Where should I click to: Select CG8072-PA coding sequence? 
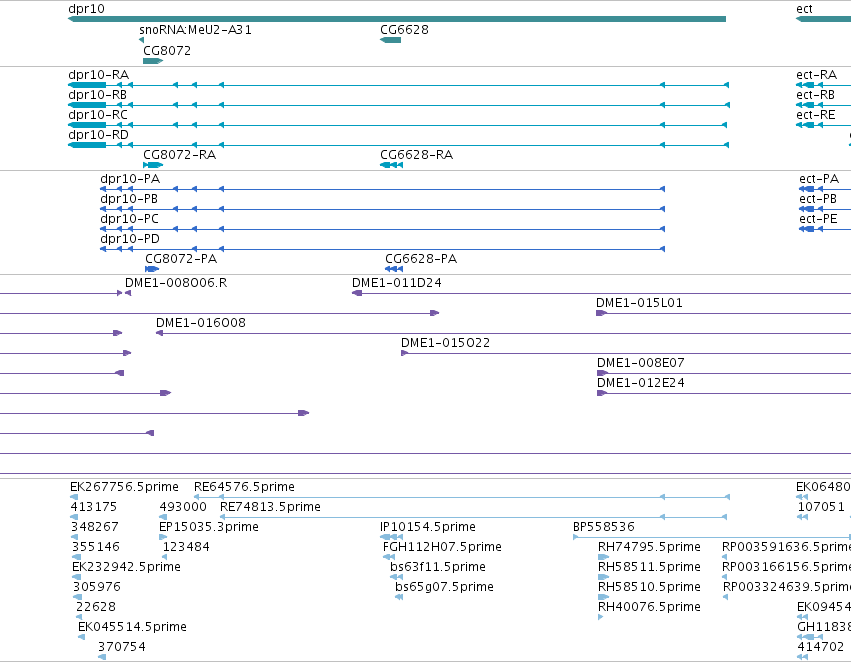(x=152, y=269)
